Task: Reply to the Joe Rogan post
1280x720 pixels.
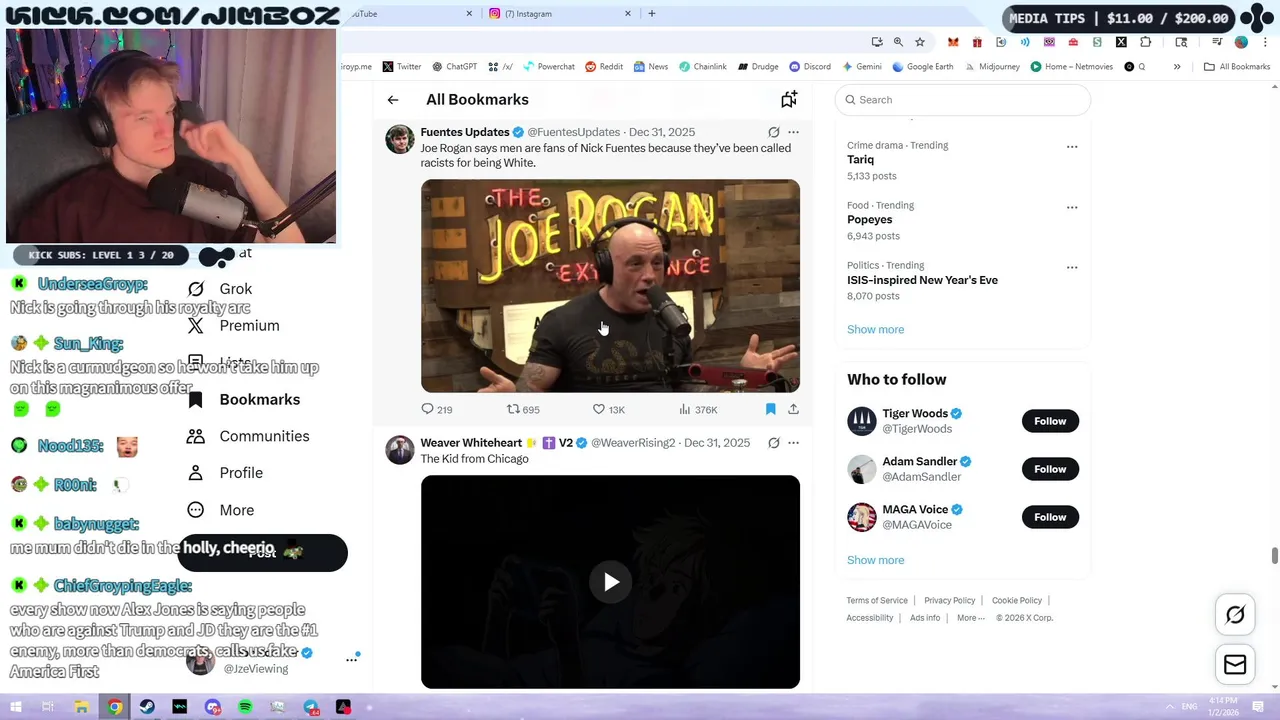Action: (437, 409)
